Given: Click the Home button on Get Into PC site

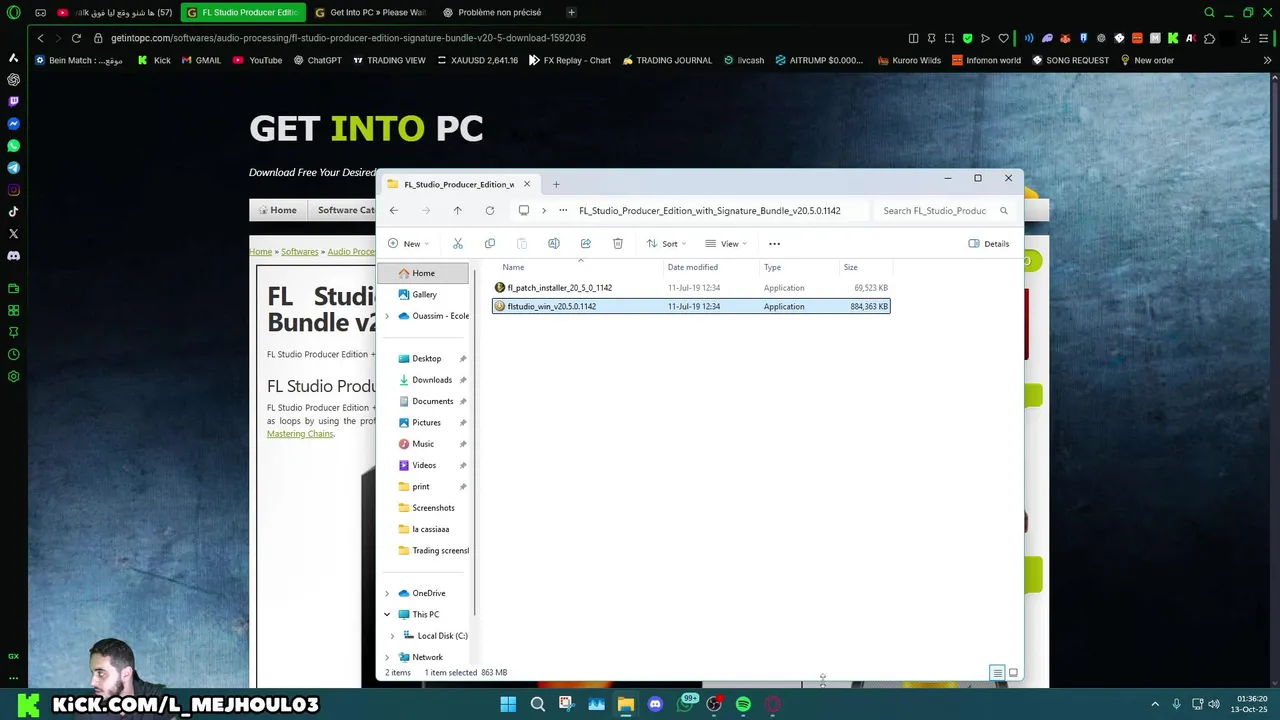Looking at the screenshot, I should pos(277,210).
